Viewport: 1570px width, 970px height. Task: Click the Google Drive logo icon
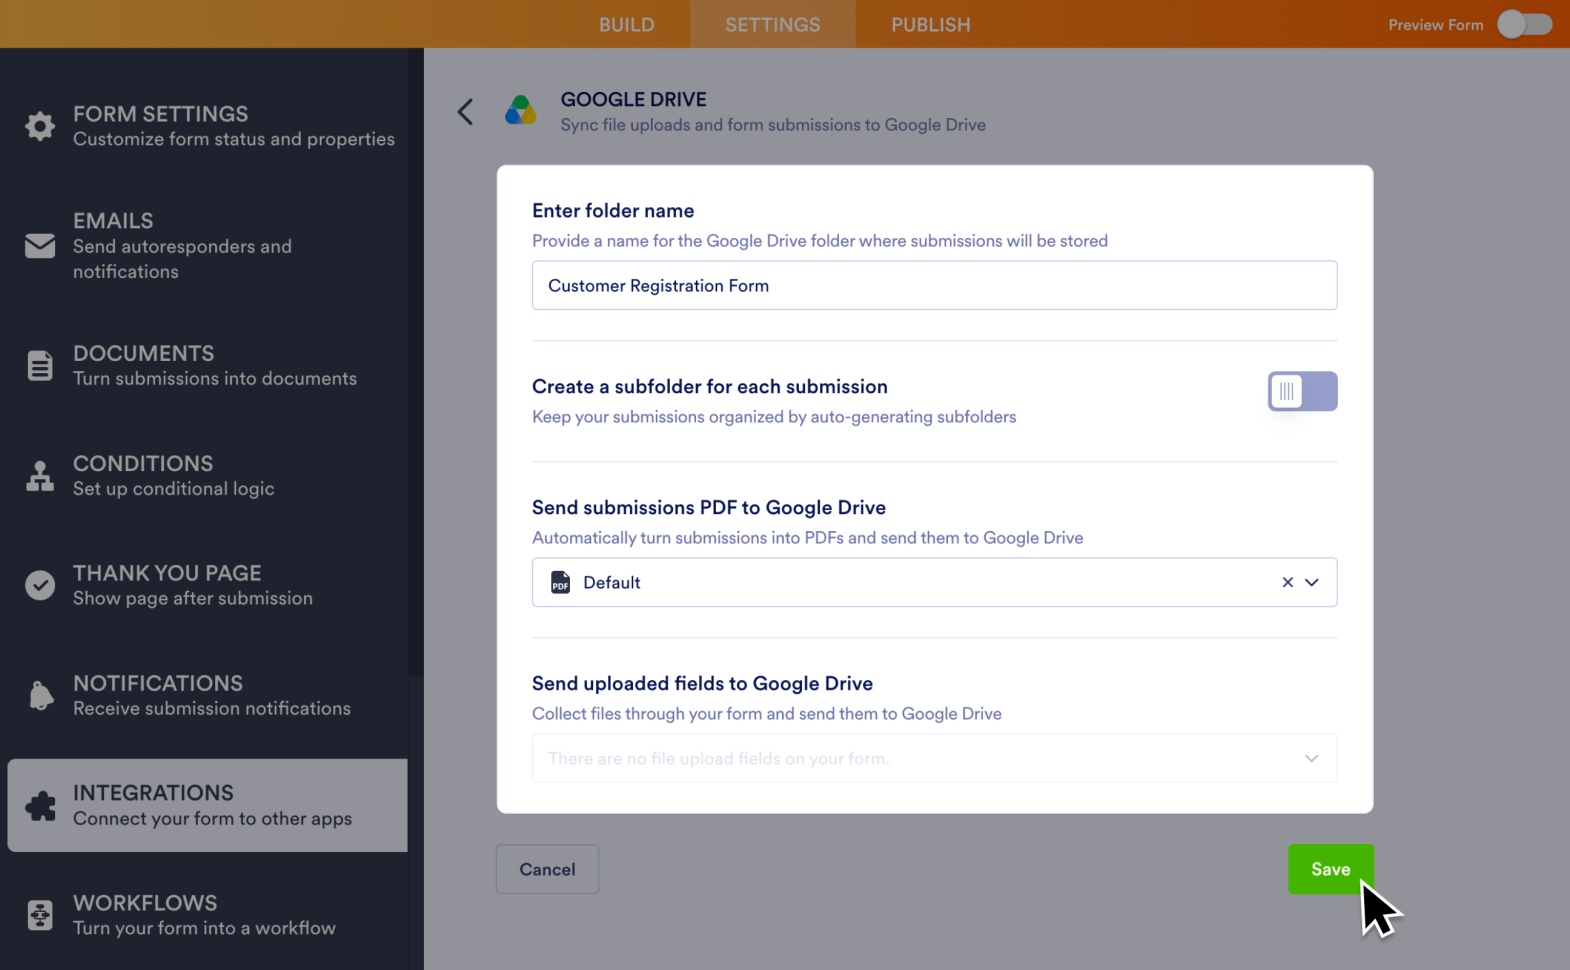(x=521, y=110)
